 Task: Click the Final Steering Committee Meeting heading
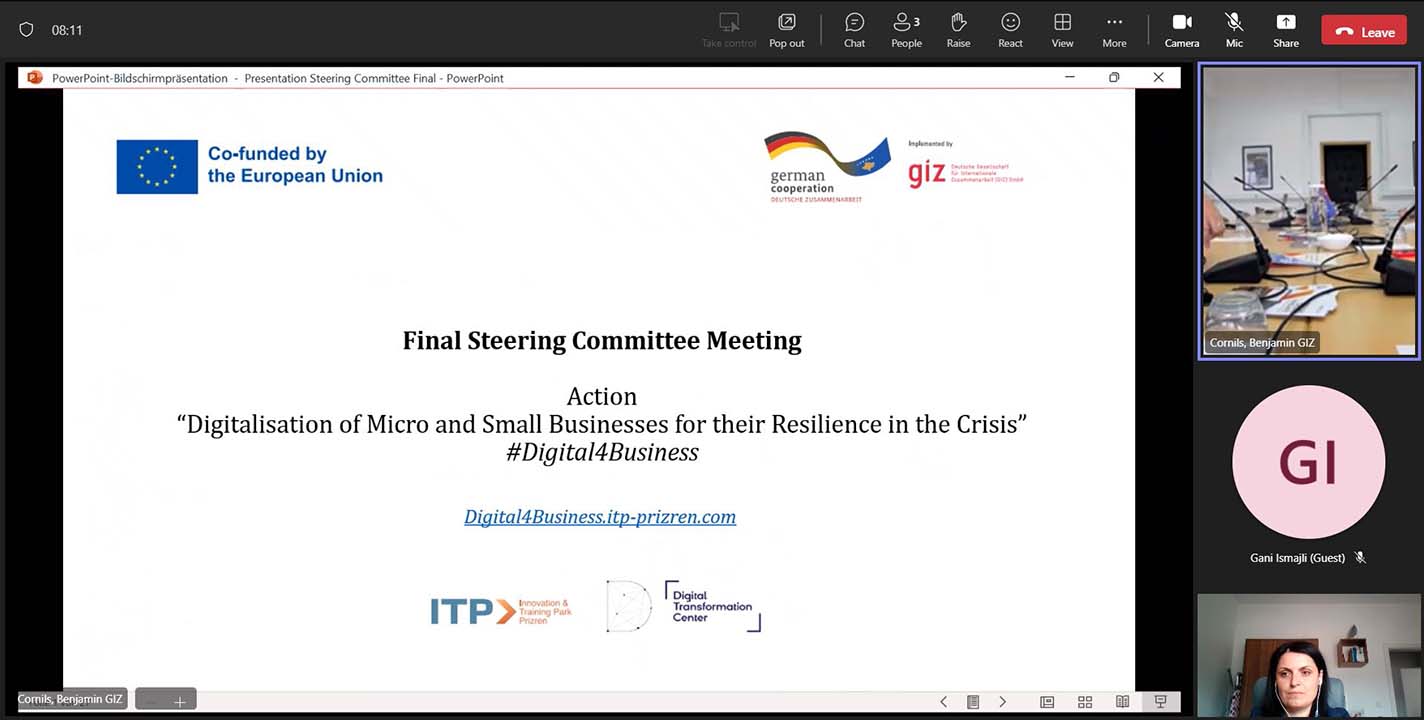tap(602, 340)
